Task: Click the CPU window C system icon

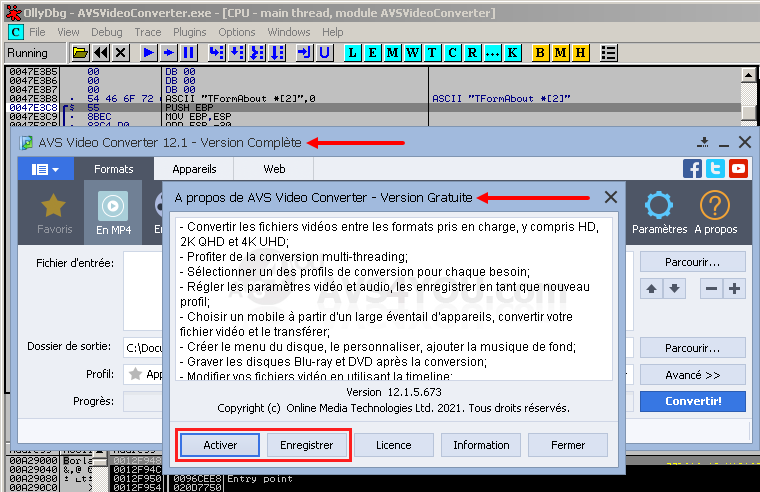Action: pyautogui.click(x=16, y=32)
